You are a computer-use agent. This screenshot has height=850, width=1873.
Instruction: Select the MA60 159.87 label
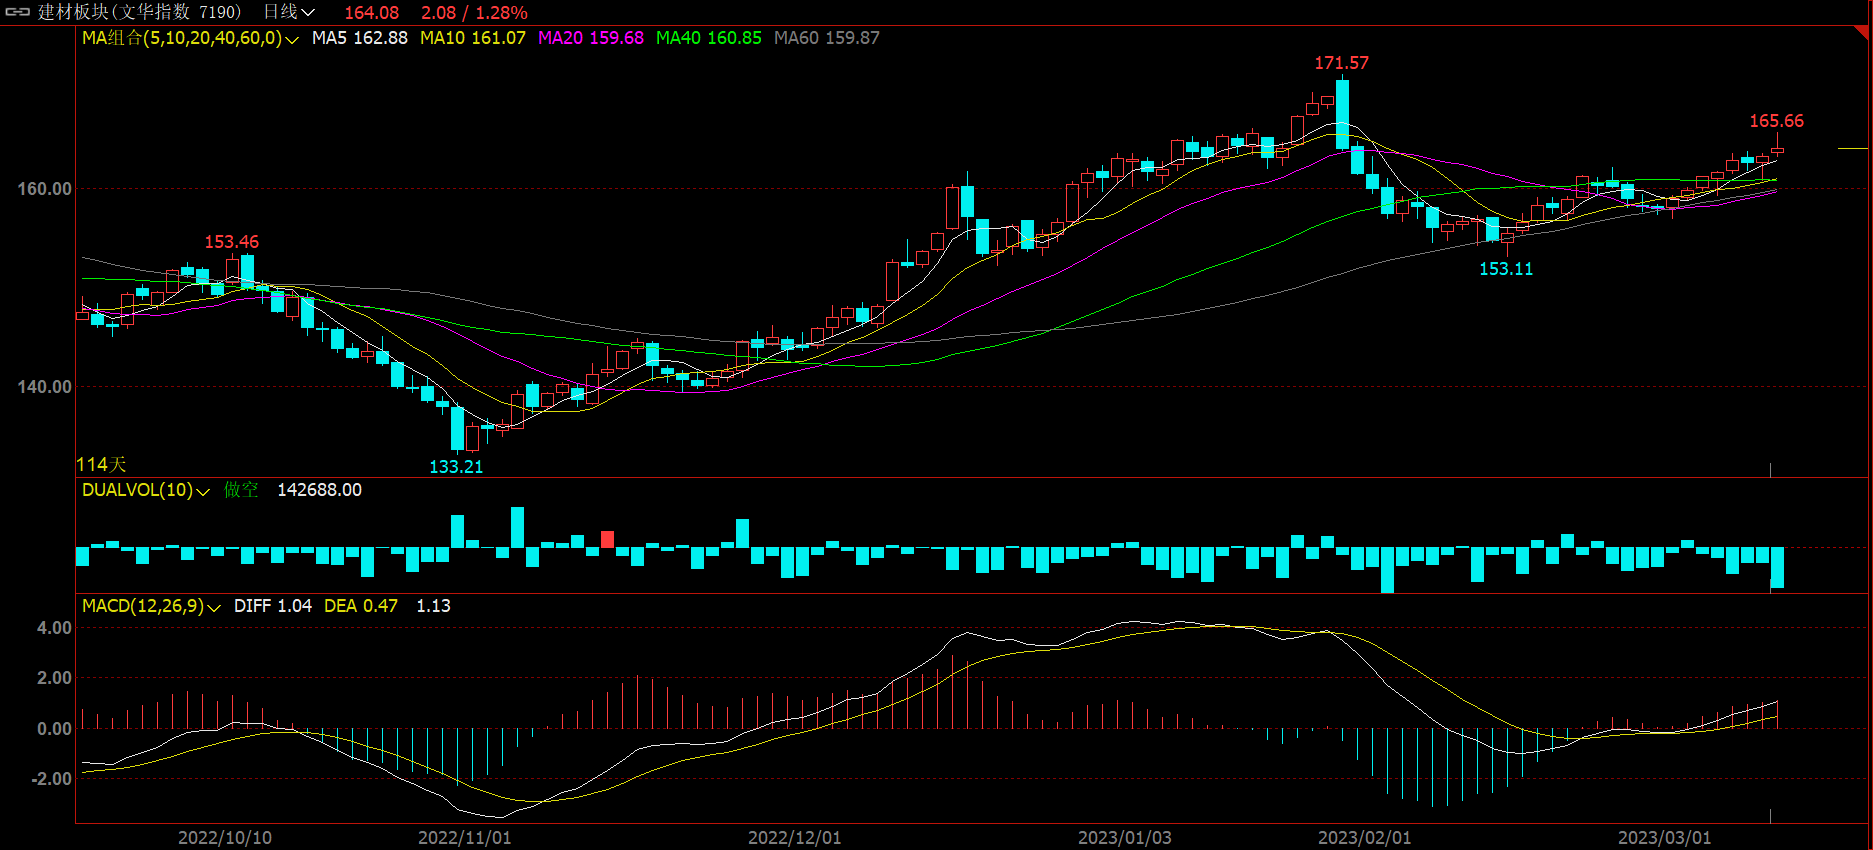[827, 38]
